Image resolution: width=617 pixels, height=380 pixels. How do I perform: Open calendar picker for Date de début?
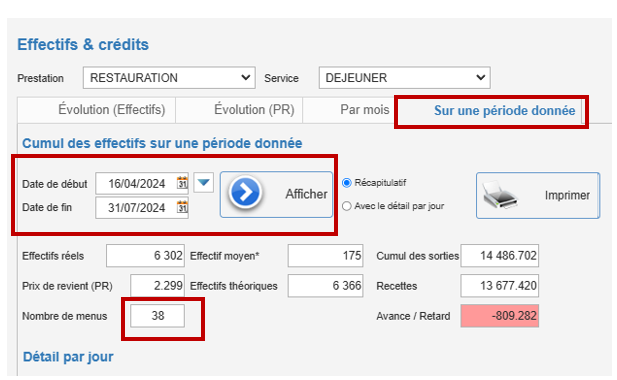coord(182,183)
